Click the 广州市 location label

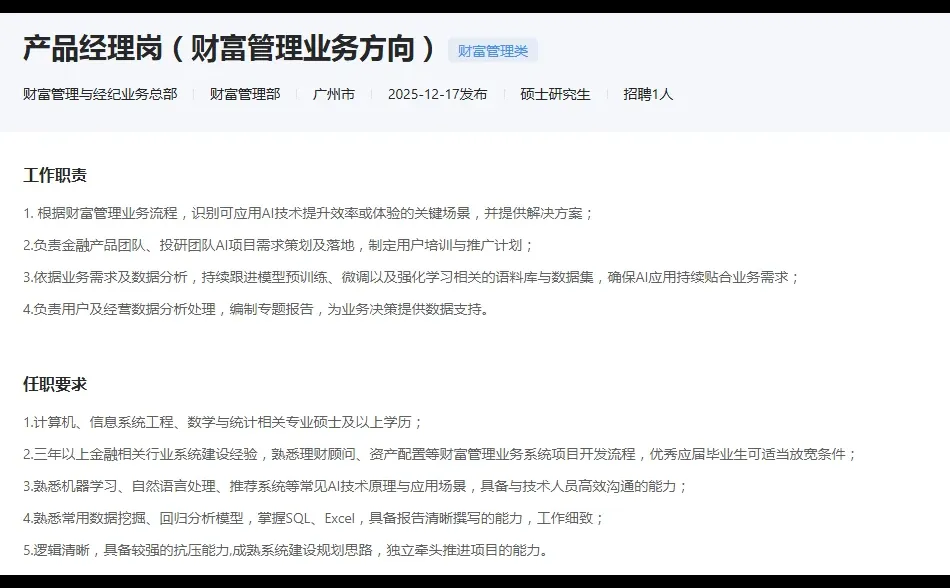point(334,95)
